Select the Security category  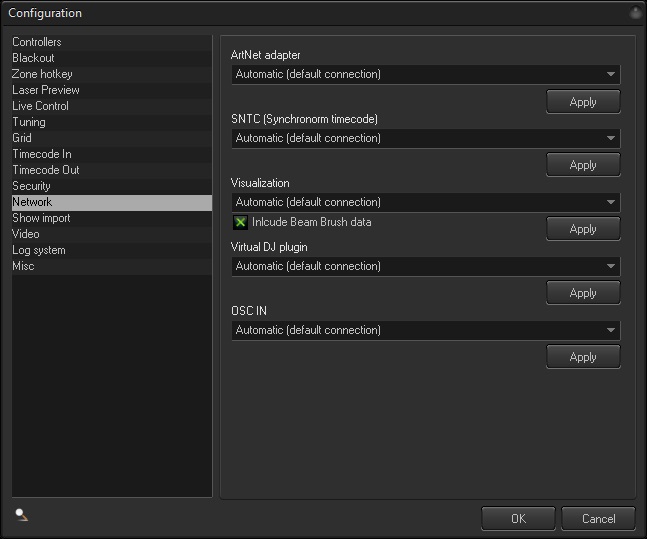32,186
